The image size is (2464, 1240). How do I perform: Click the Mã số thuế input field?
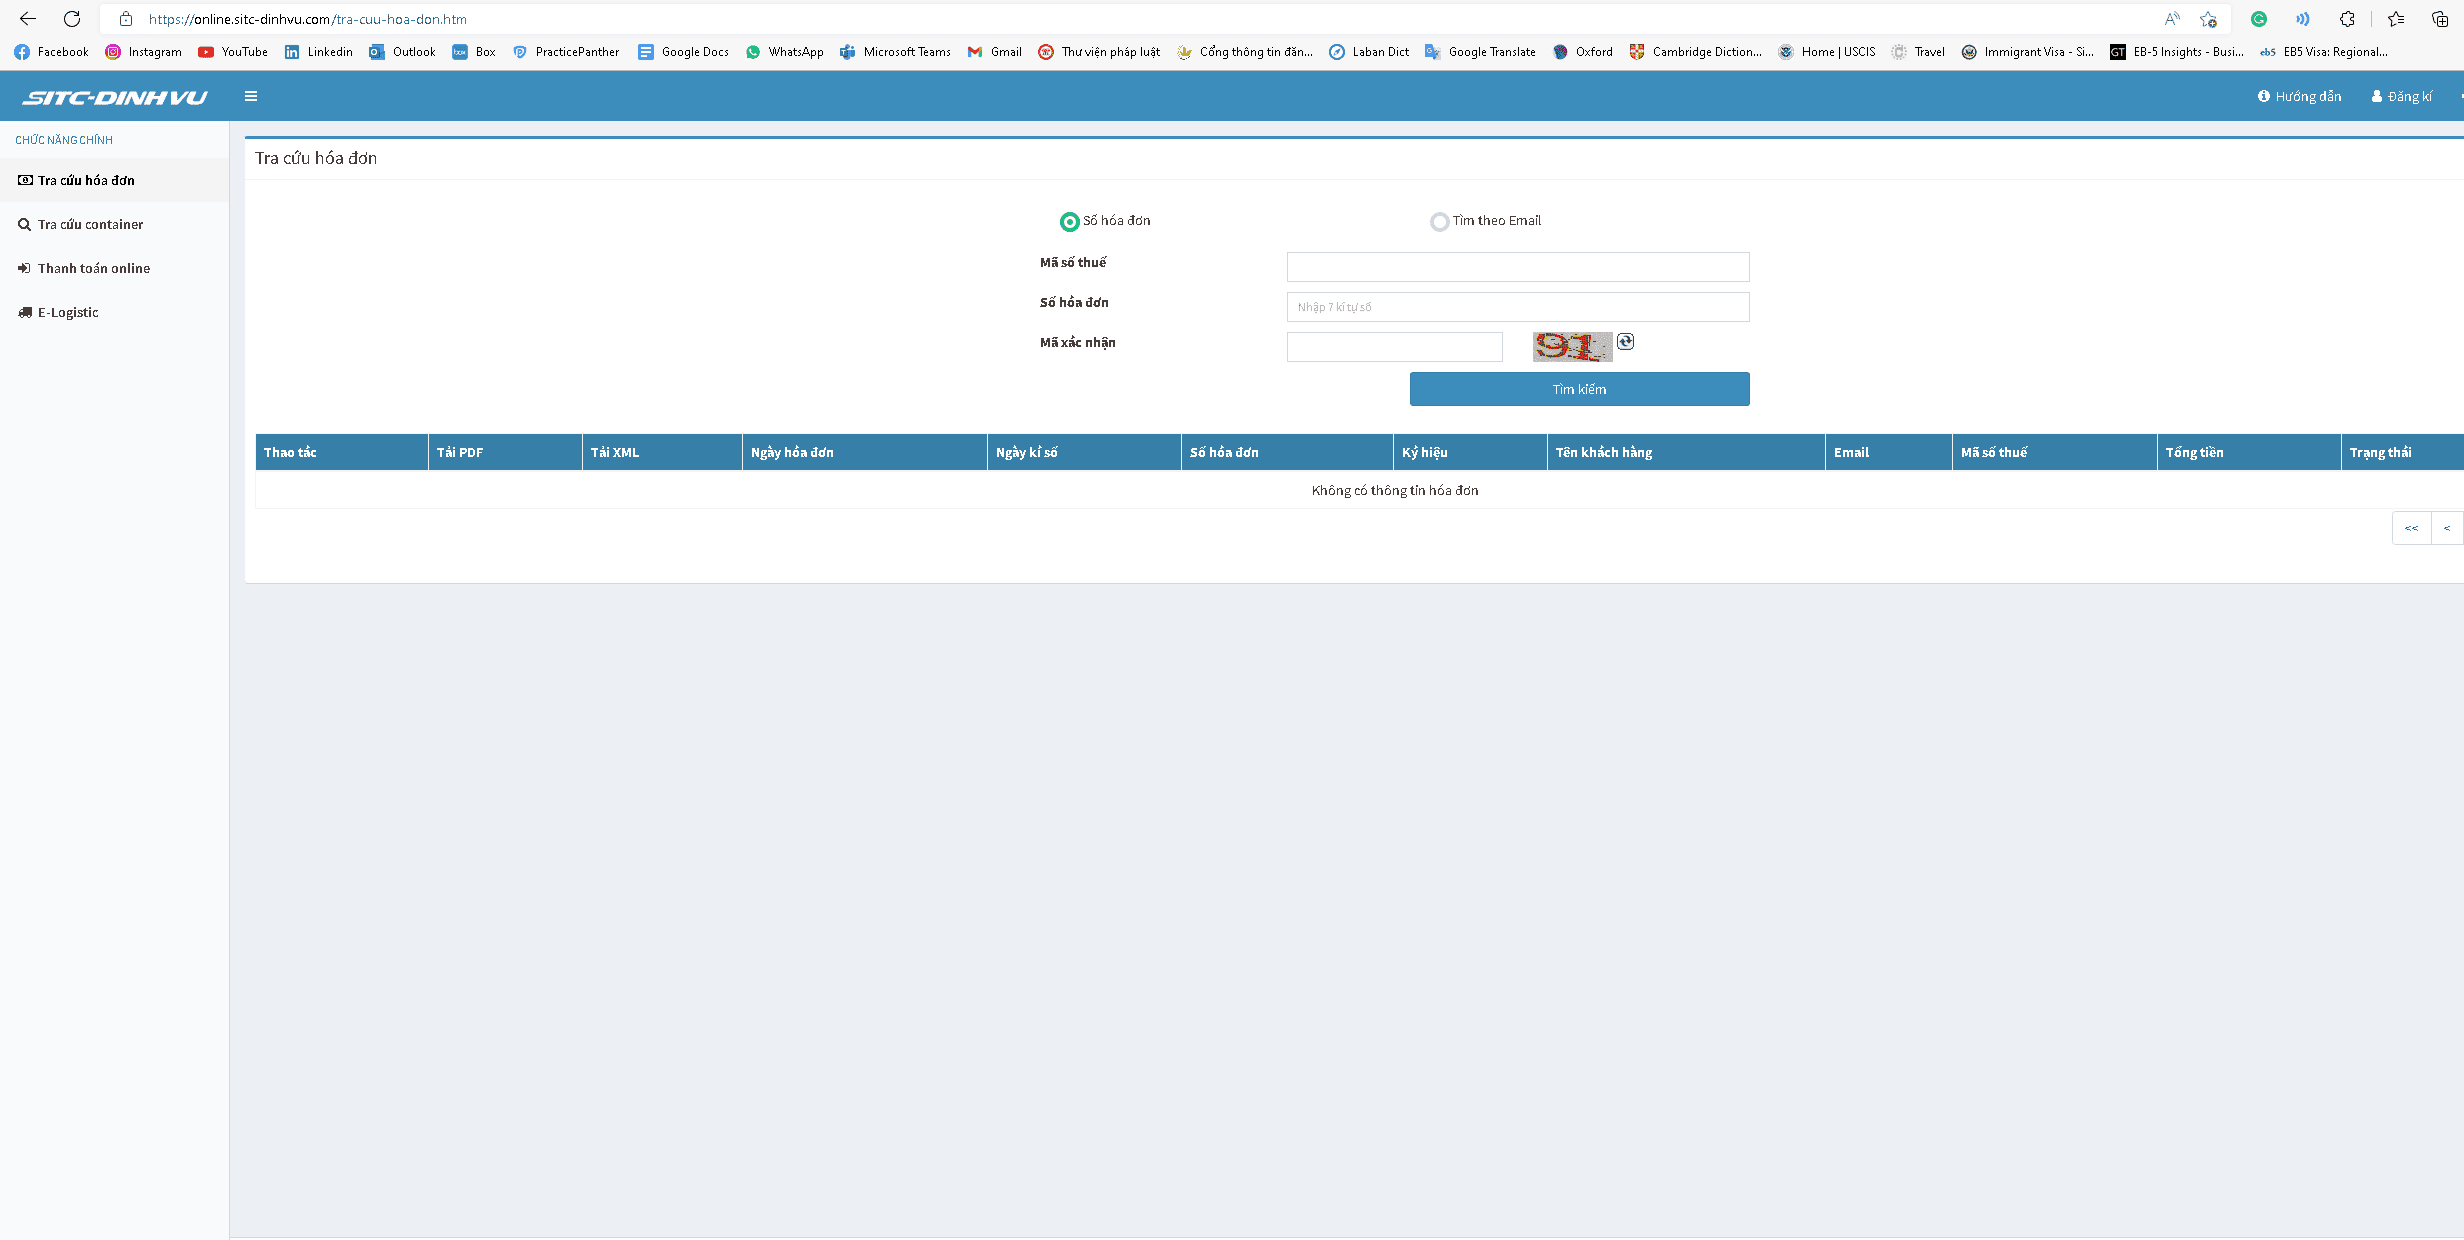tap(1517, 267)
